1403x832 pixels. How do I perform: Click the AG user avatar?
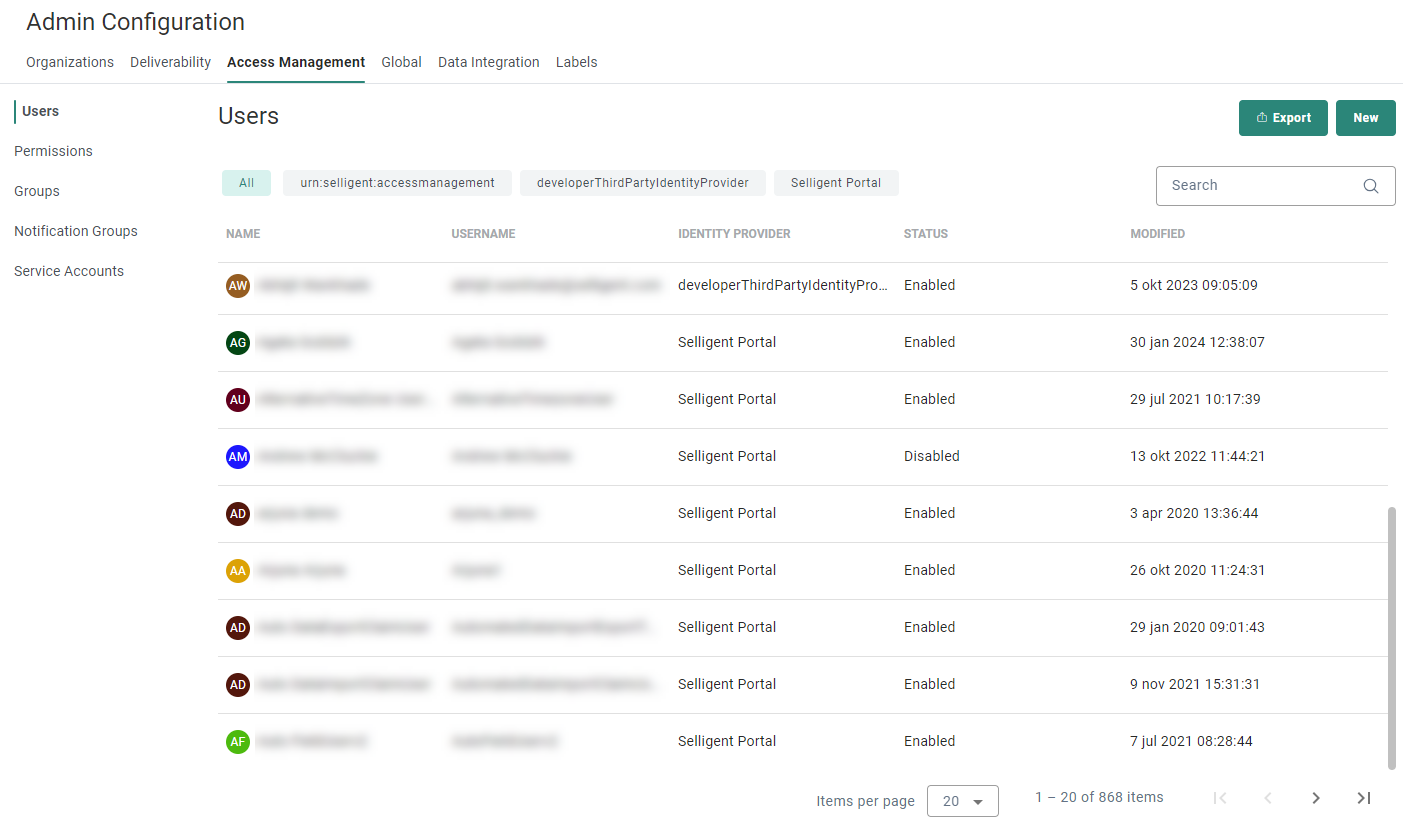click(x=237, y=343)
